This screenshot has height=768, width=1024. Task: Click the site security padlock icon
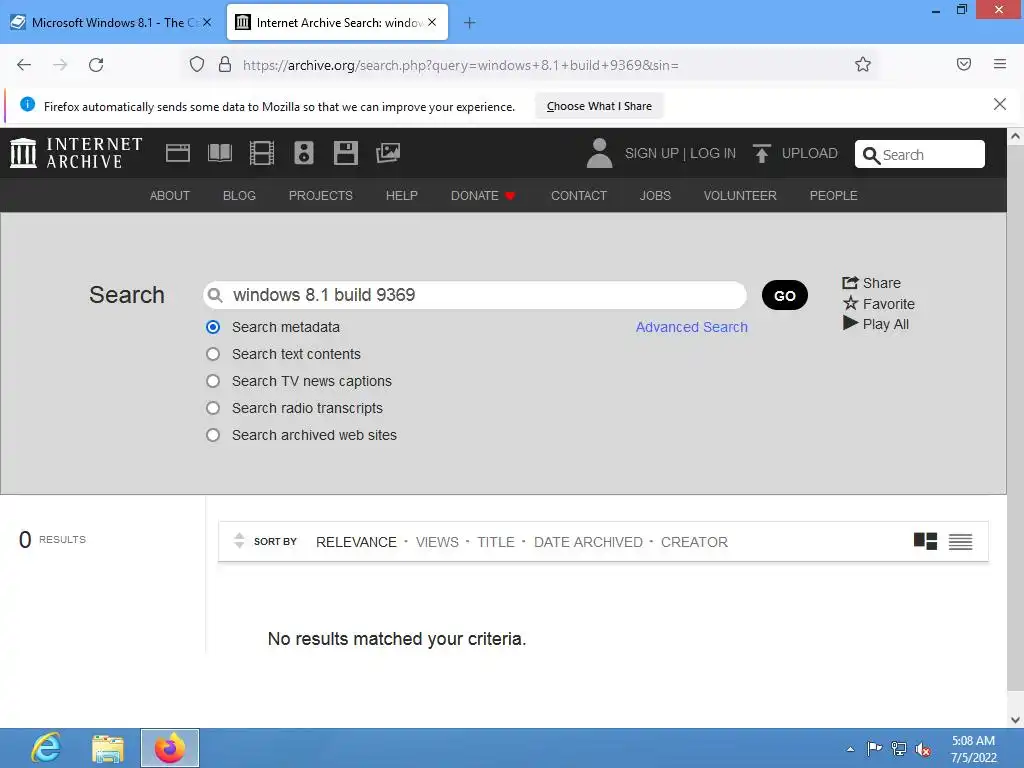(225, 65)
